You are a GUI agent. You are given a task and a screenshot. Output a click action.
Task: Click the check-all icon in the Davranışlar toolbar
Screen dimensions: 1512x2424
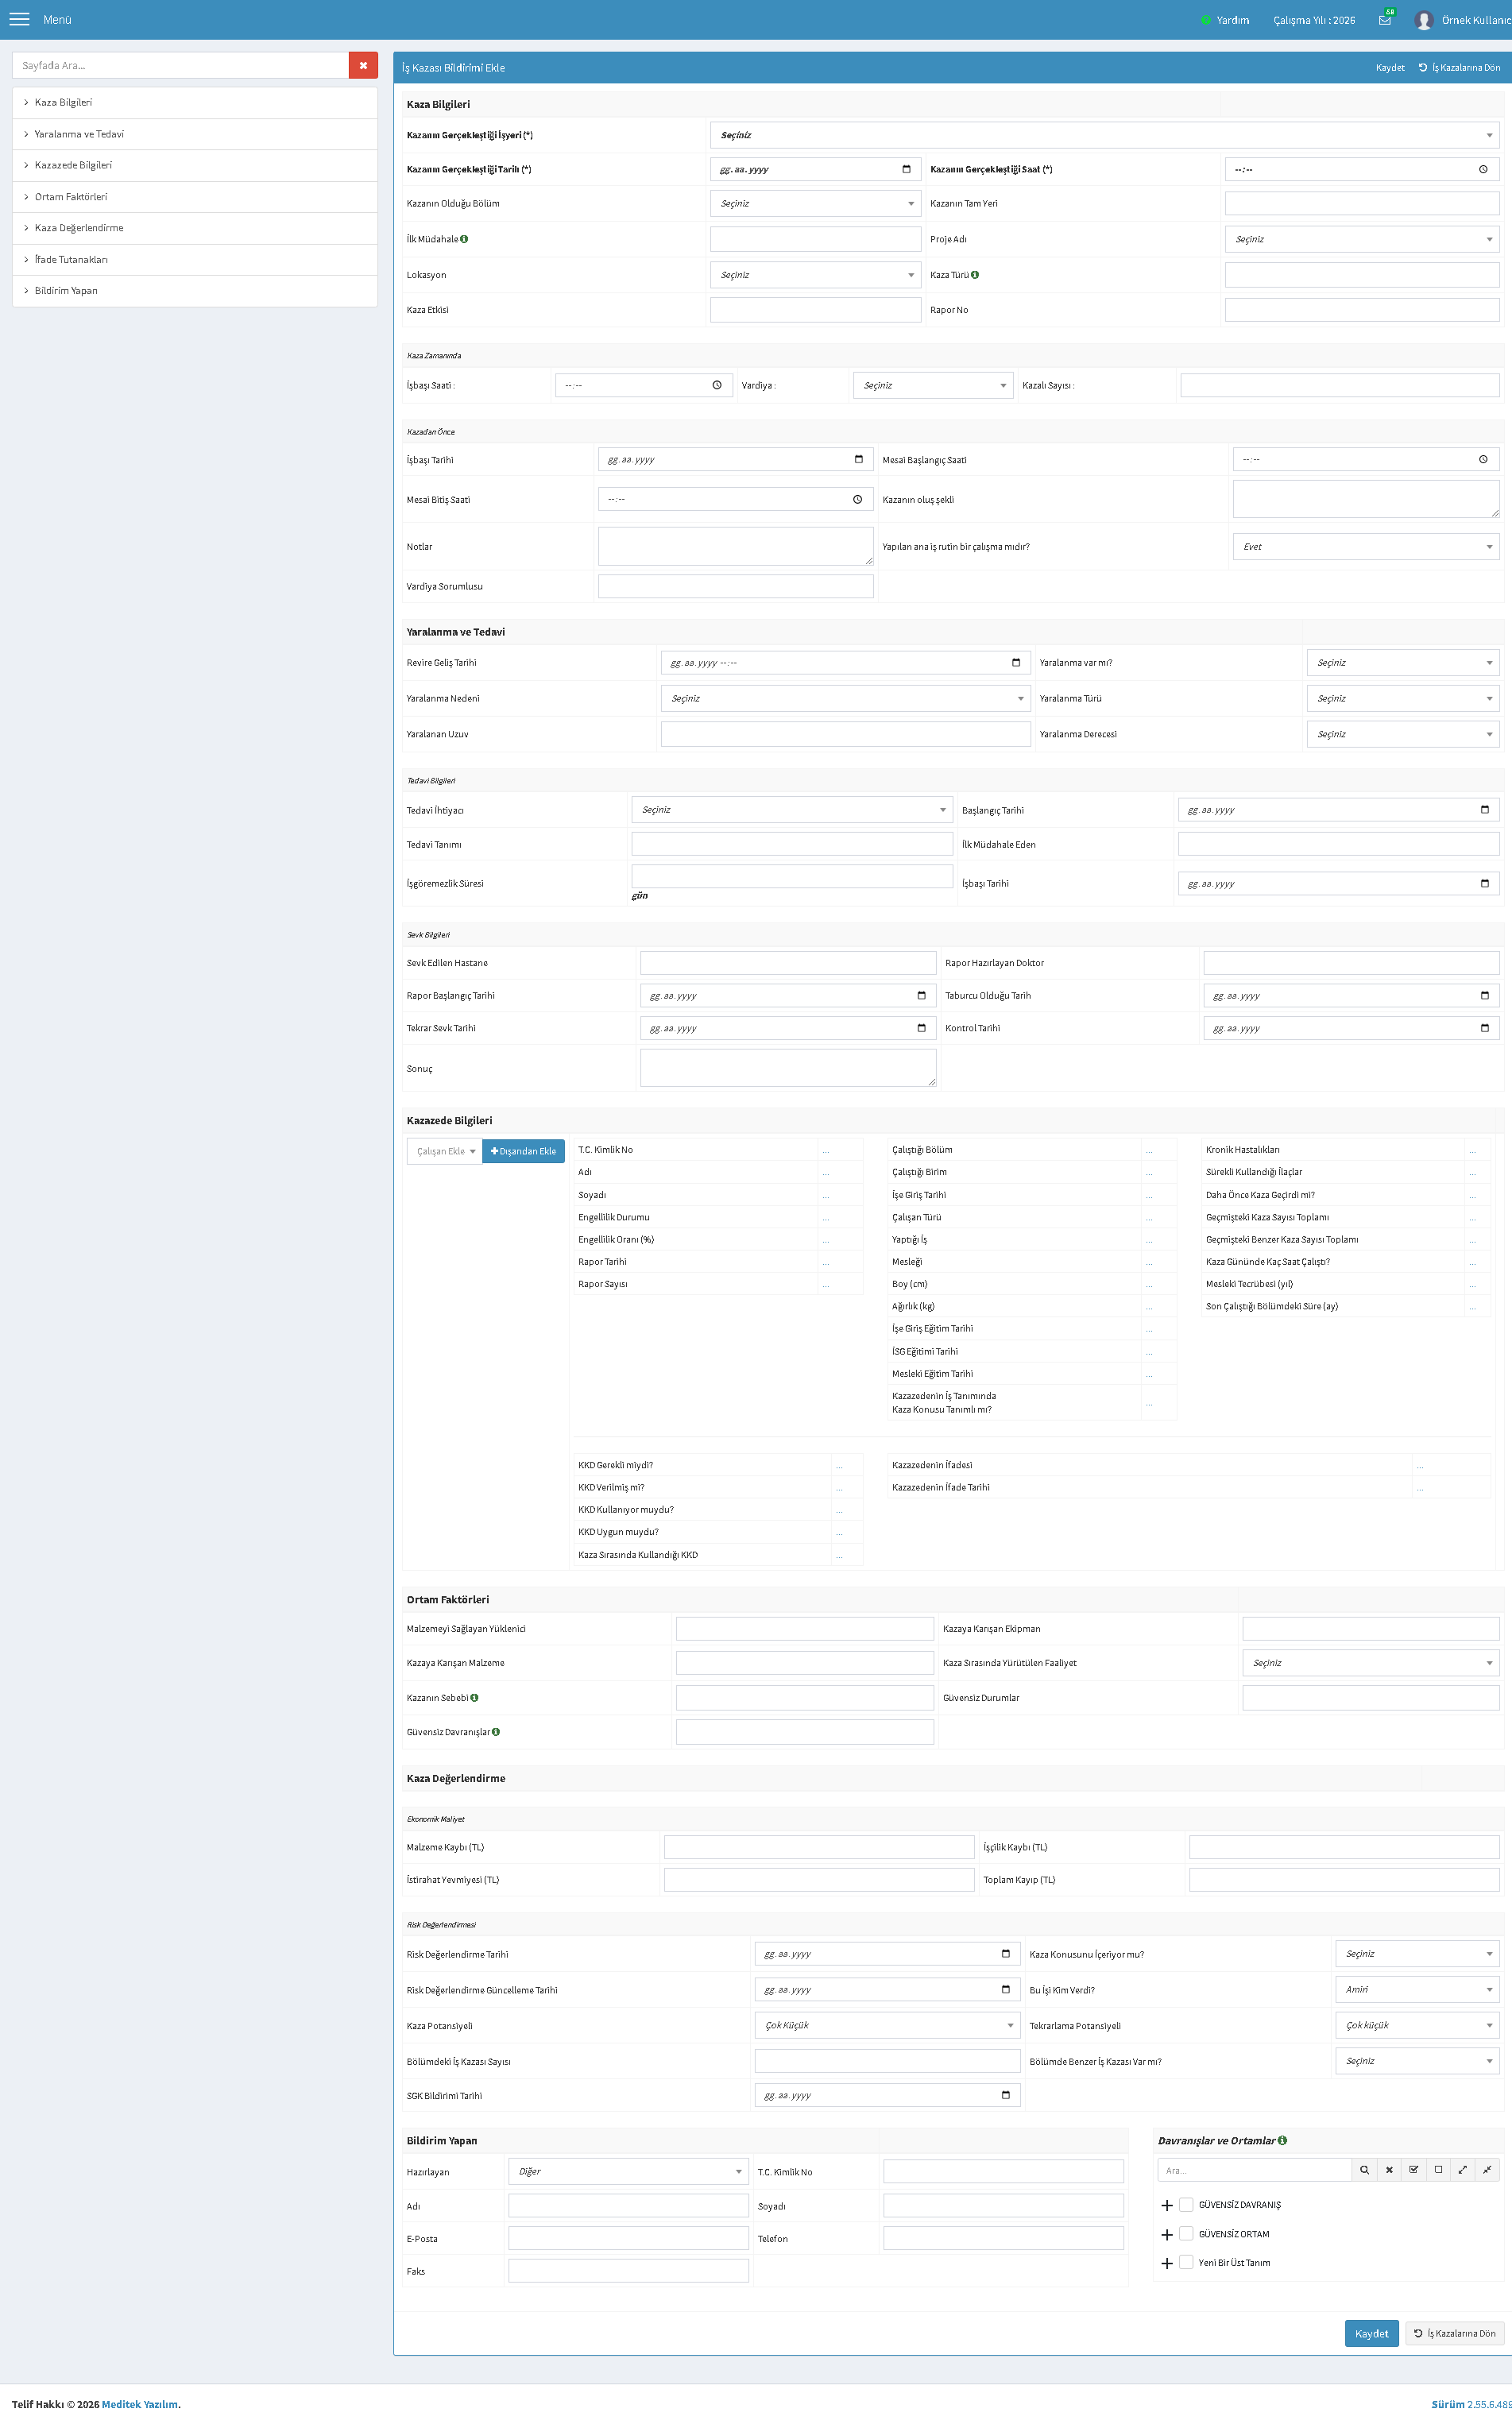coord(1413,2169)
